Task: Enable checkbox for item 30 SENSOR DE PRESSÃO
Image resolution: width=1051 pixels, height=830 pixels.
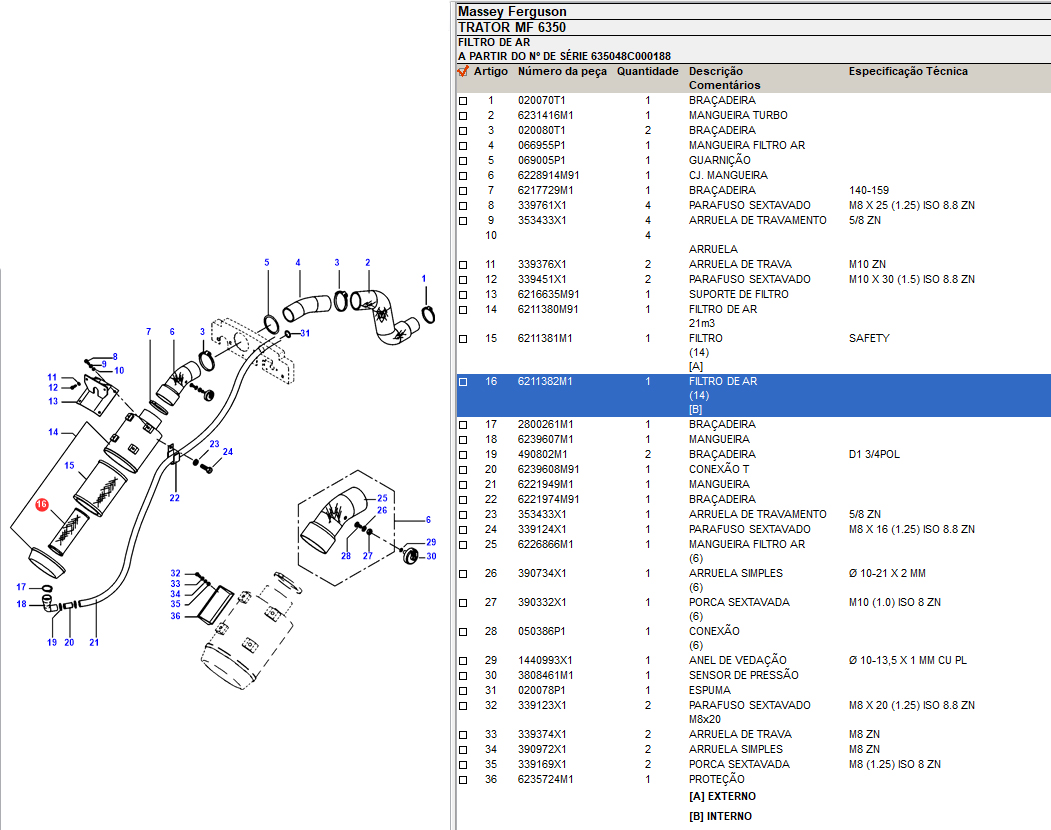Action: (x=463, y=676)
